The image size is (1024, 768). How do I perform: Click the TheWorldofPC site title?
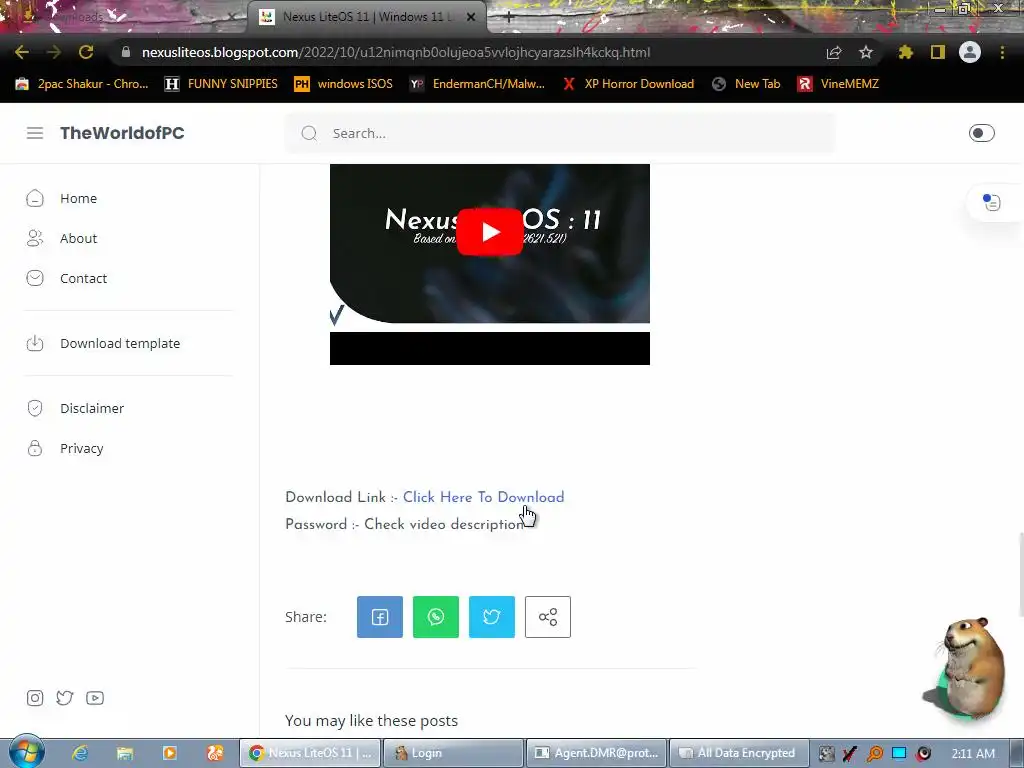tap(122, 133)
